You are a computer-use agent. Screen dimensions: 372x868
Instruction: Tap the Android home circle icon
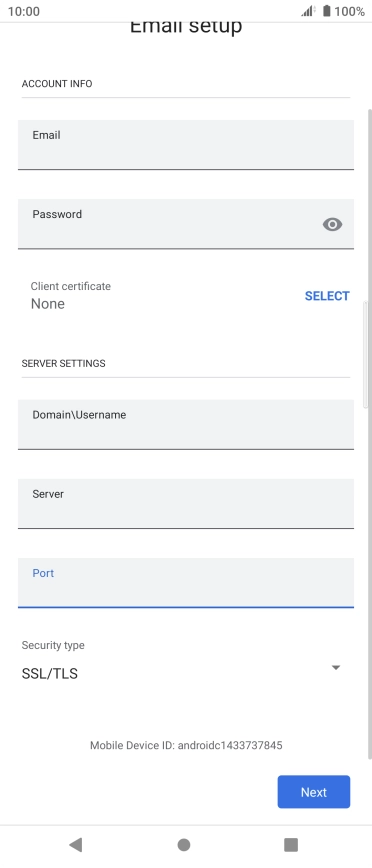[184, 844]
